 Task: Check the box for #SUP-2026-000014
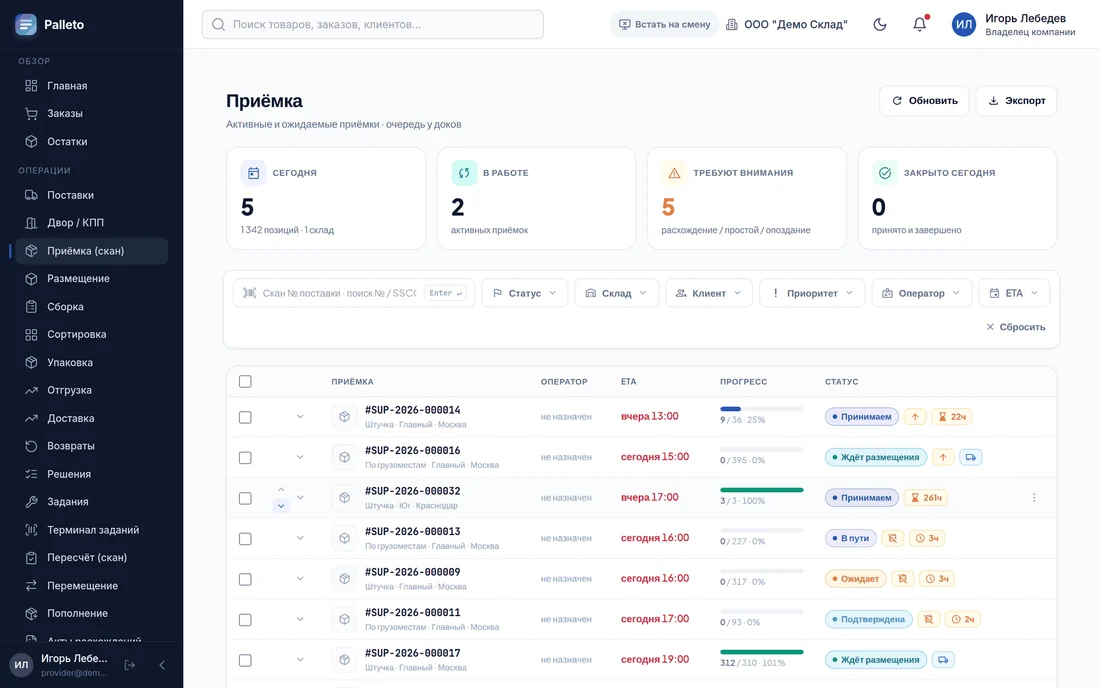click(x=245, y=417)
